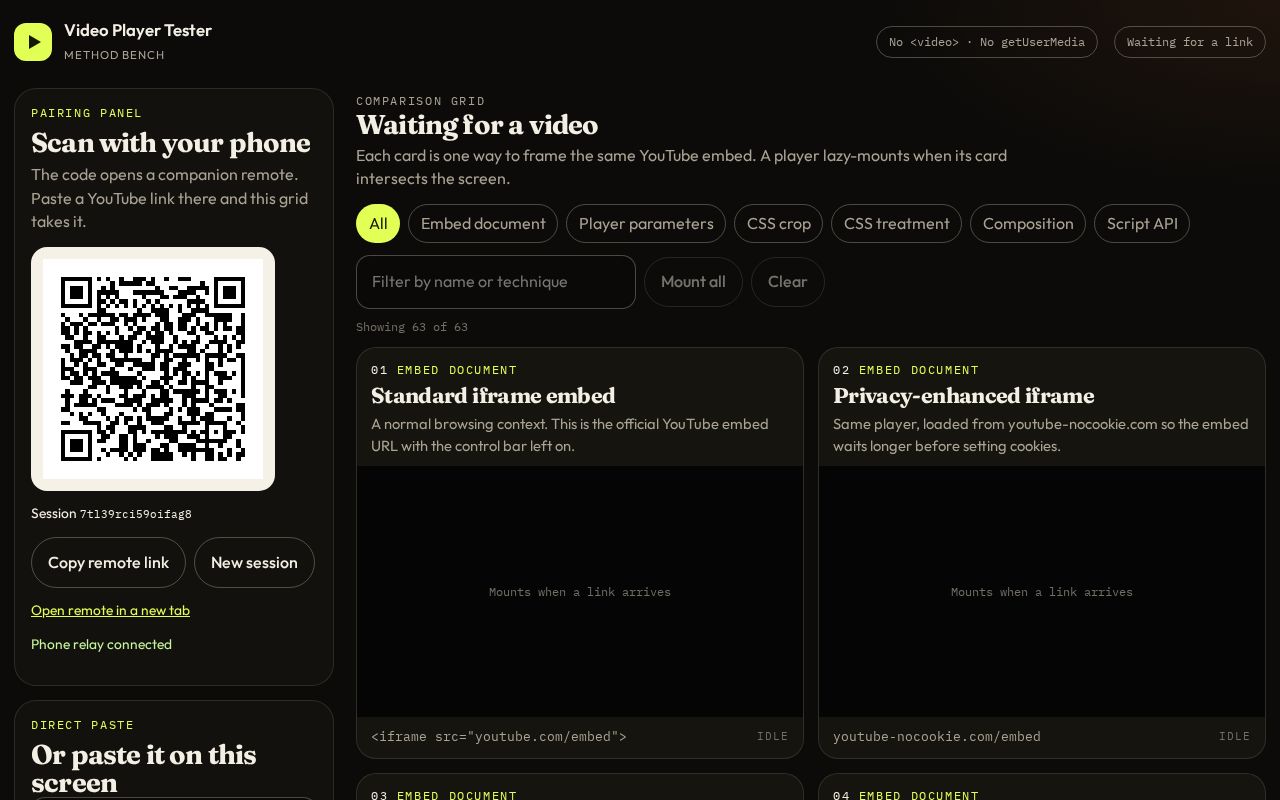Click the 'No <video> · No getUserMedia' status pill
Image resolution: width=1280 pixels, height=800 pixels.
pos(987,42)
